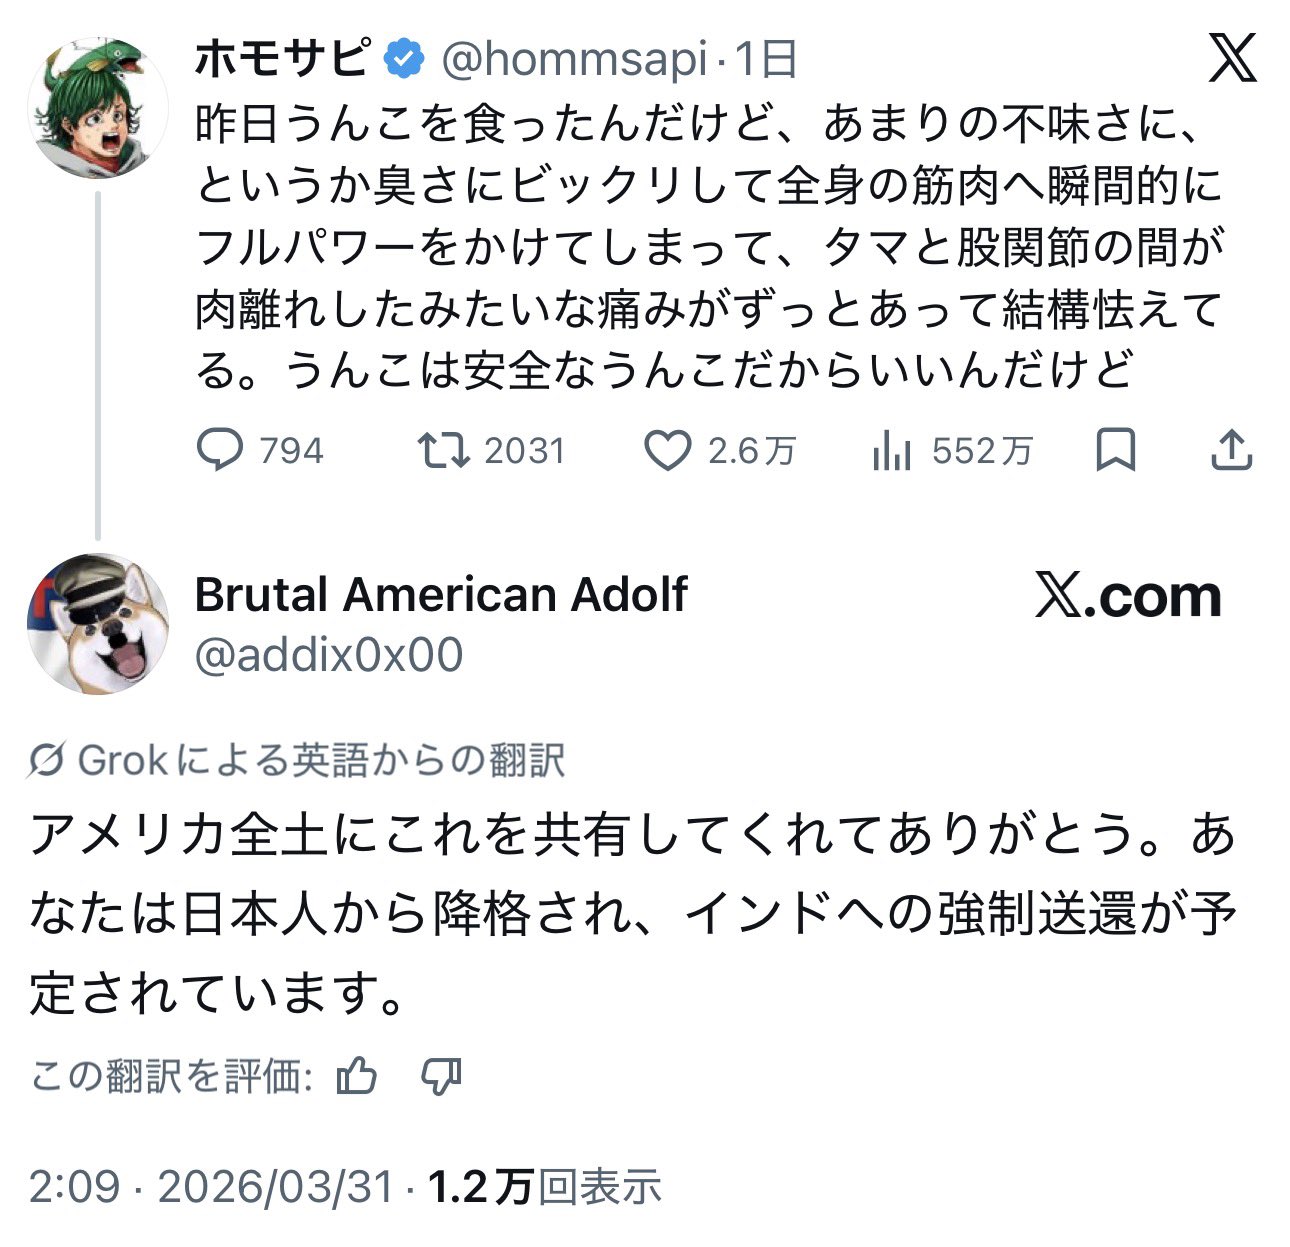Click the reply speech bubble icon

(x=219, y=451)
